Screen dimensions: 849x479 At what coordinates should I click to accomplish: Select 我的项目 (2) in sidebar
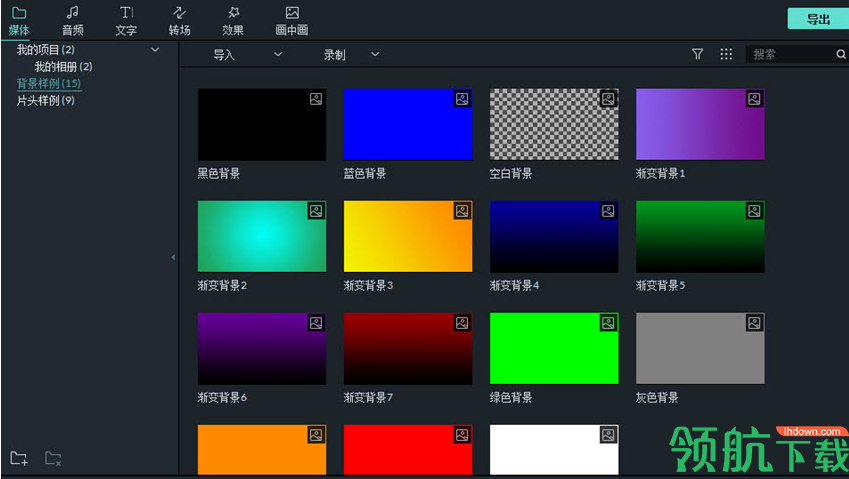[x=45, y=50]
